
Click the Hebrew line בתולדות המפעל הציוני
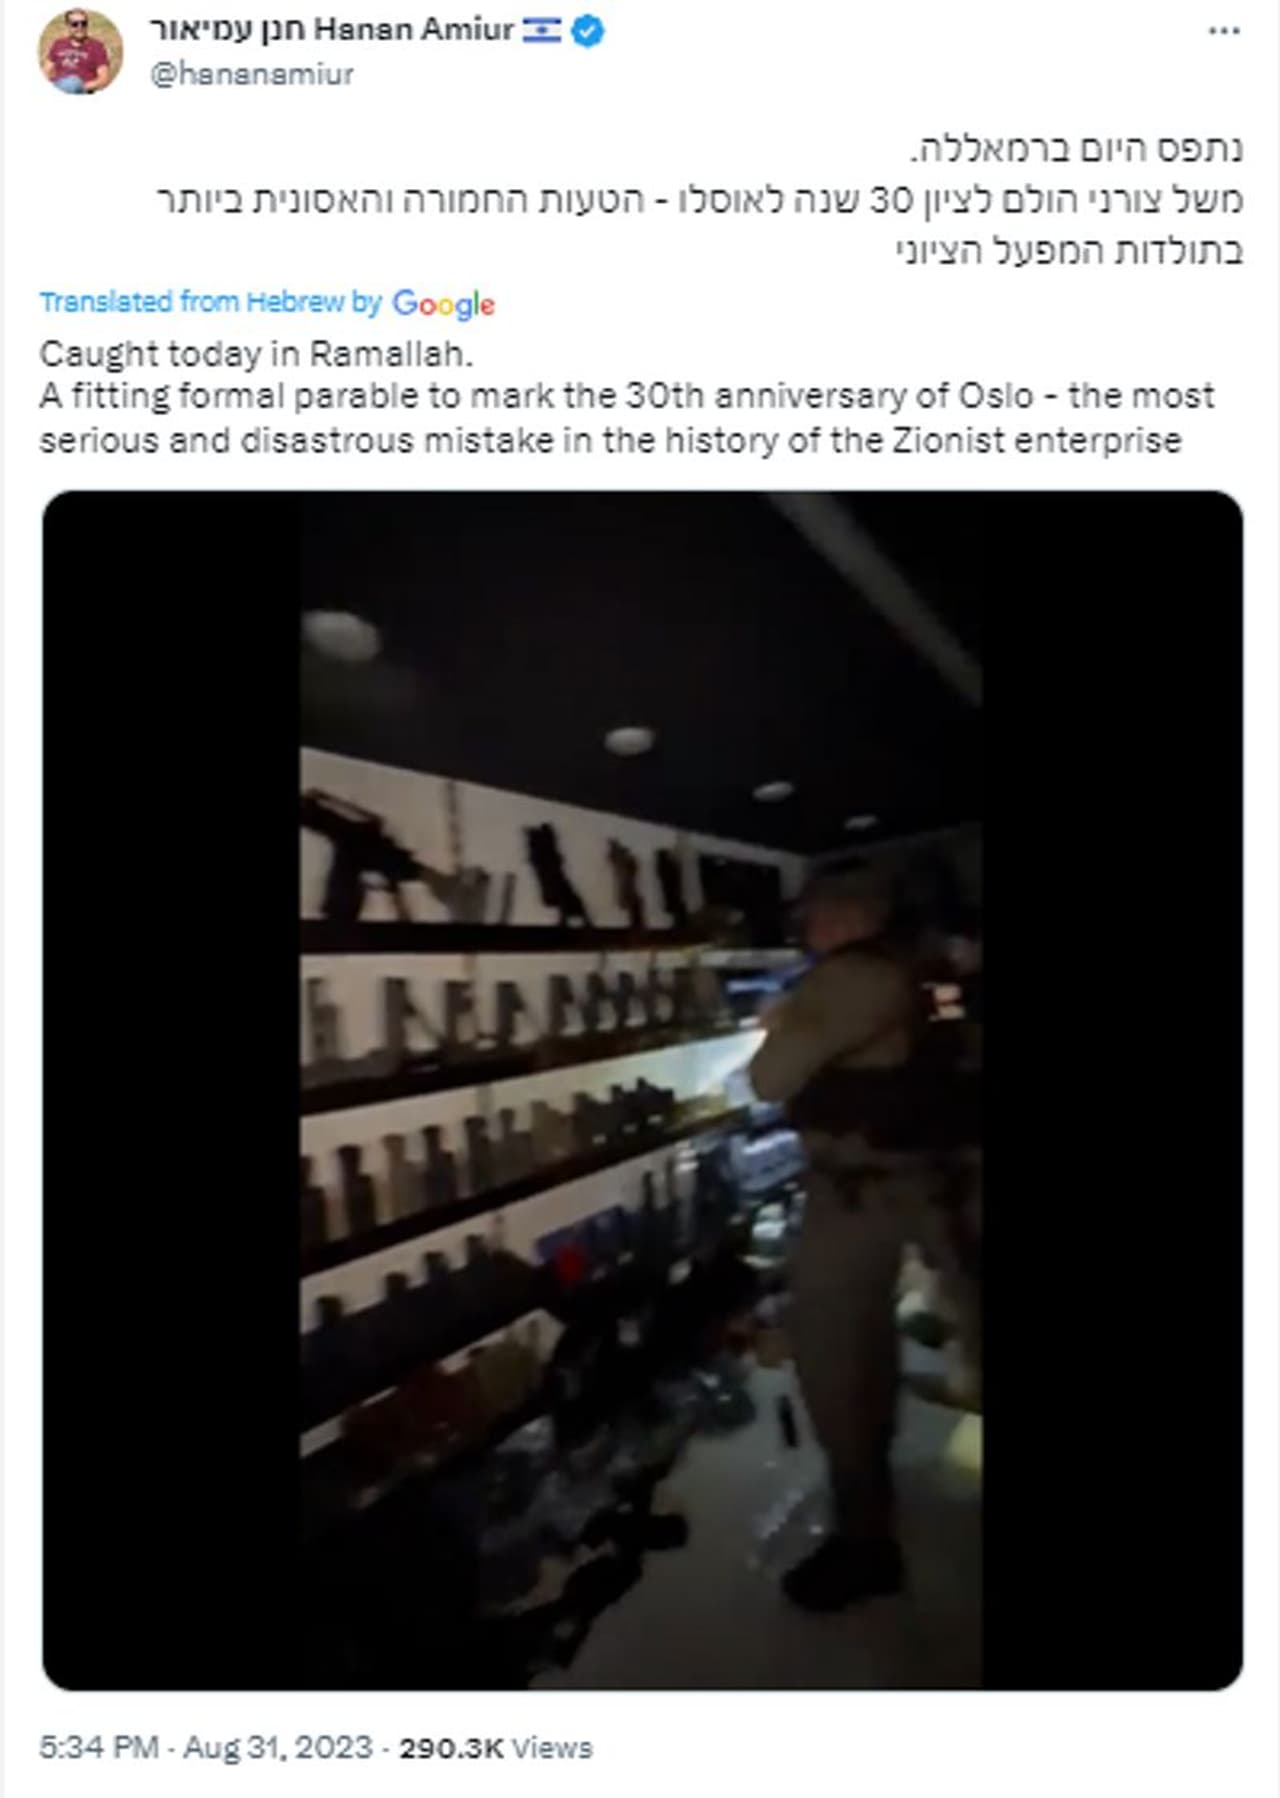tap(1069, 250)
